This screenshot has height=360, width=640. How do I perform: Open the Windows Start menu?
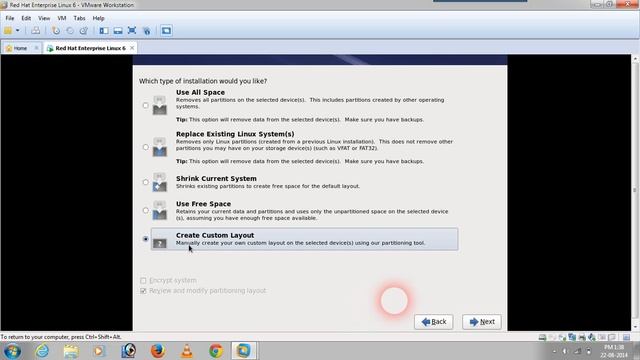[x=12, y=351]
